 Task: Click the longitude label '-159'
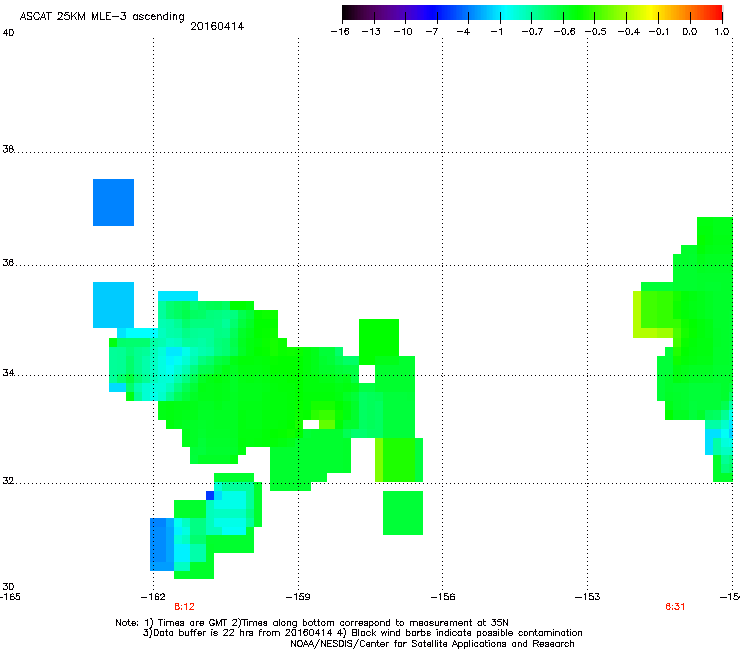(298, 597)
